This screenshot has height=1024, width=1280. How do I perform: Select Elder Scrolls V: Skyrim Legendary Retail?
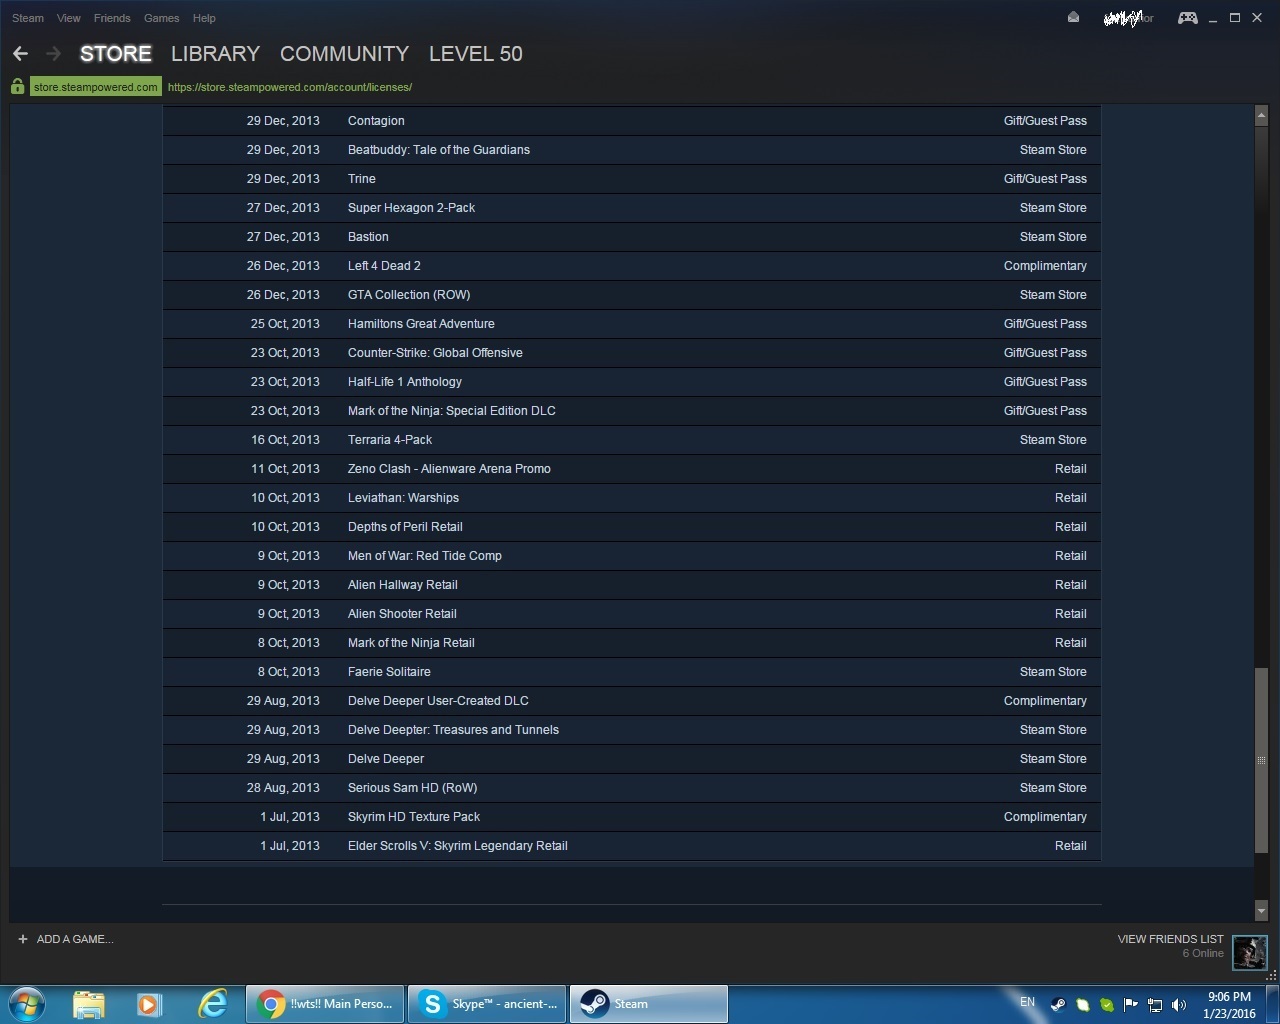click(x=631, y=846)
